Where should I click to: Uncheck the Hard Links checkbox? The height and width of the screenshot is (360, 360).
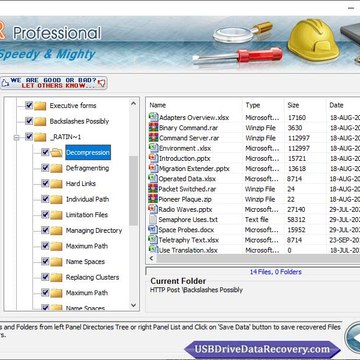click(x=45, y=183)
